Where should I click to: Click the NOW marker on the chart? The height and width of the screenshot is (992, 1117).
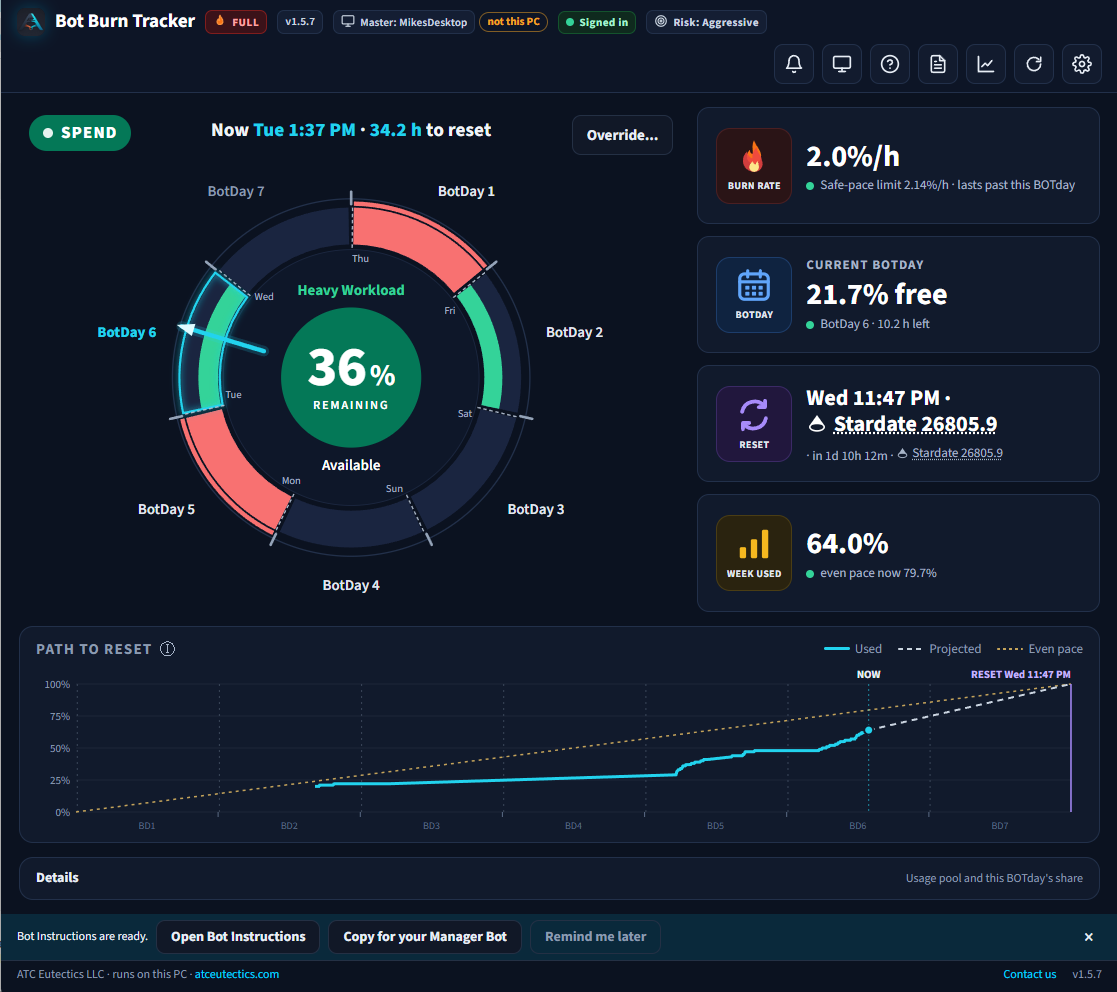pyautogui.click(x=868, y=674)
